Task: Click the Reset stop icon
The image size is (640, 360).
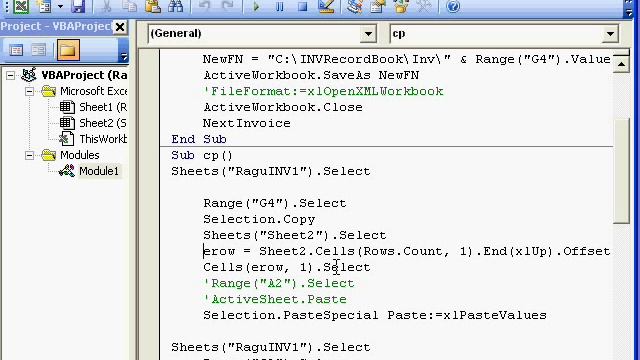Action: click(302, 7)
